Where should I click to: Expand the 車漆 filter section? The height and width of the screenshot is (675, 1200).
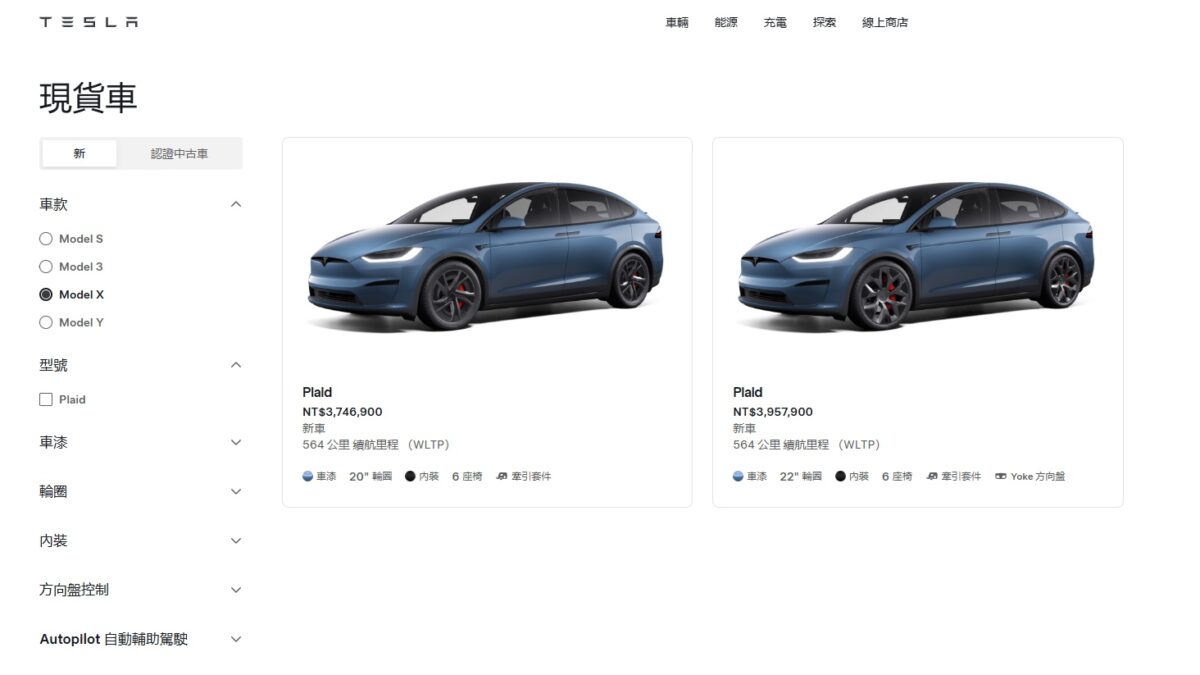click(140, 442)
